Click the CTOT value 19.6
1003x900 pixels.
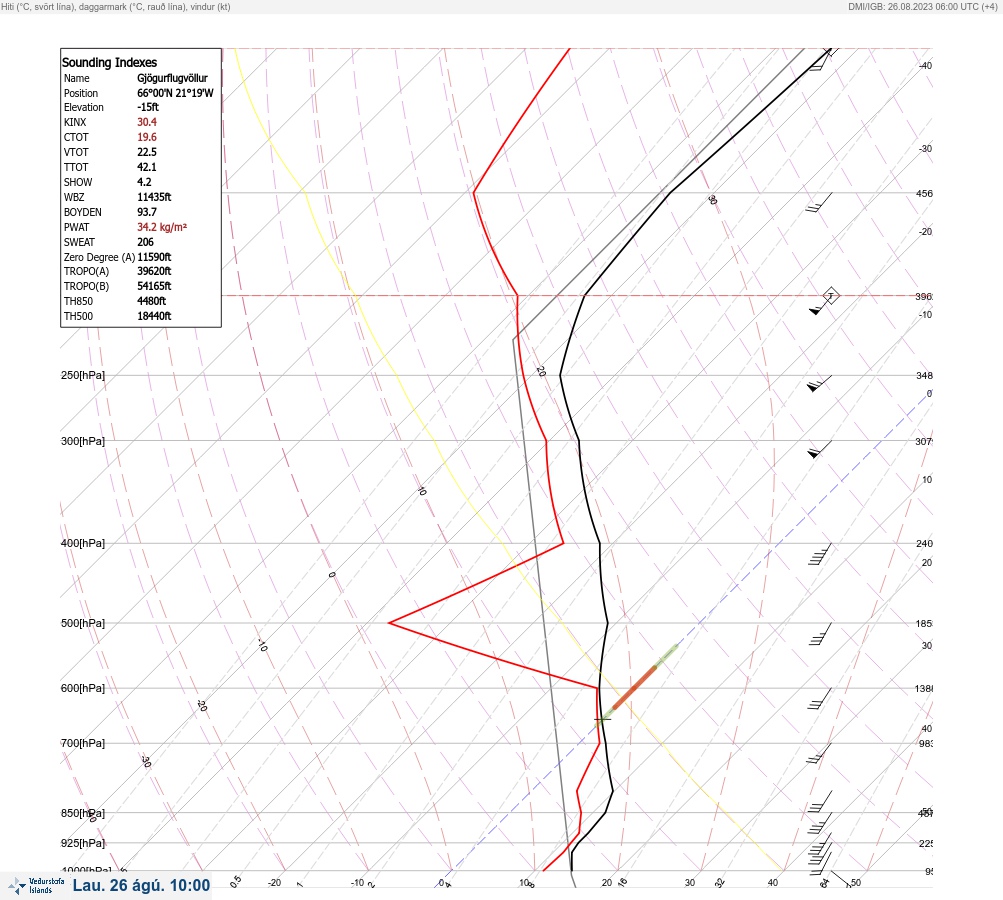(x=146, y=137)
